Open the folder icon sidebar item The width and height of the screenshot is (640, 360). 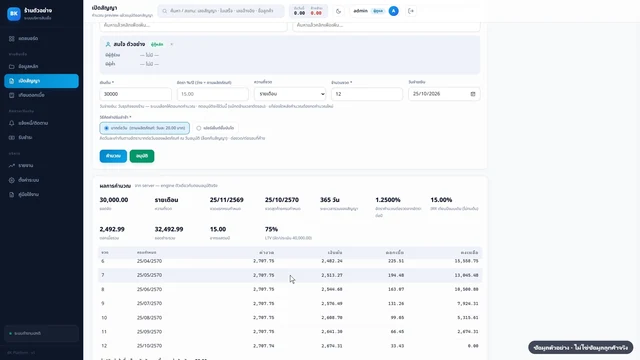click(11, 67)
